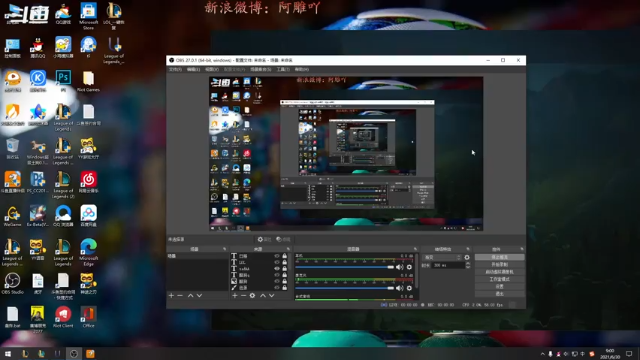Increase transition duration with the up arrow
Image resolution: width=640 pixels, height=360 pixels.
[x=468, y=264]
